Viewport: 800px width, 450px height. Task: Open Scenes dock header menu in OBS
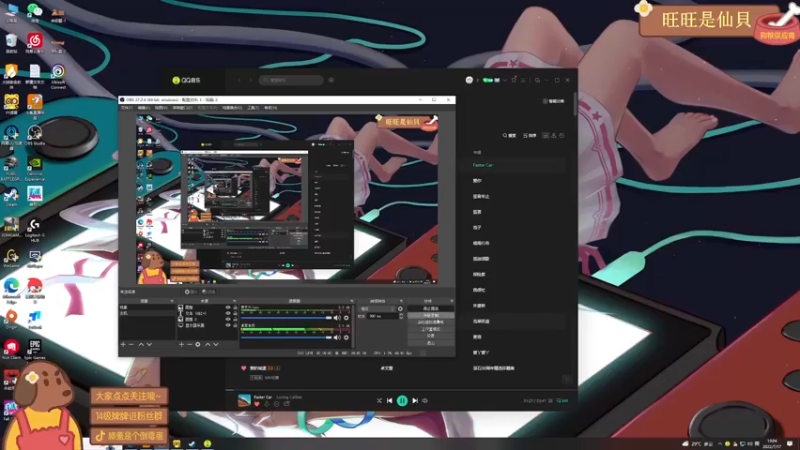click(x=171, y=301)
